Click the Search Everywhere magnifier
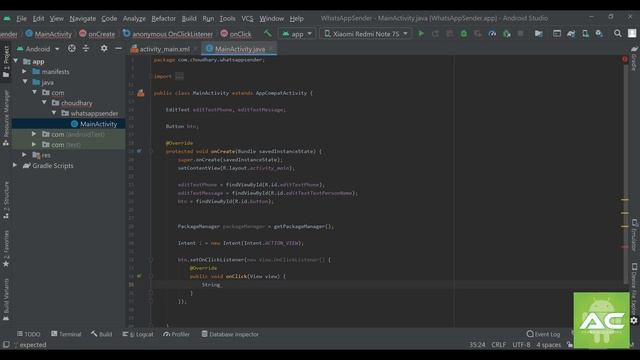 click(x=618, y=33)
